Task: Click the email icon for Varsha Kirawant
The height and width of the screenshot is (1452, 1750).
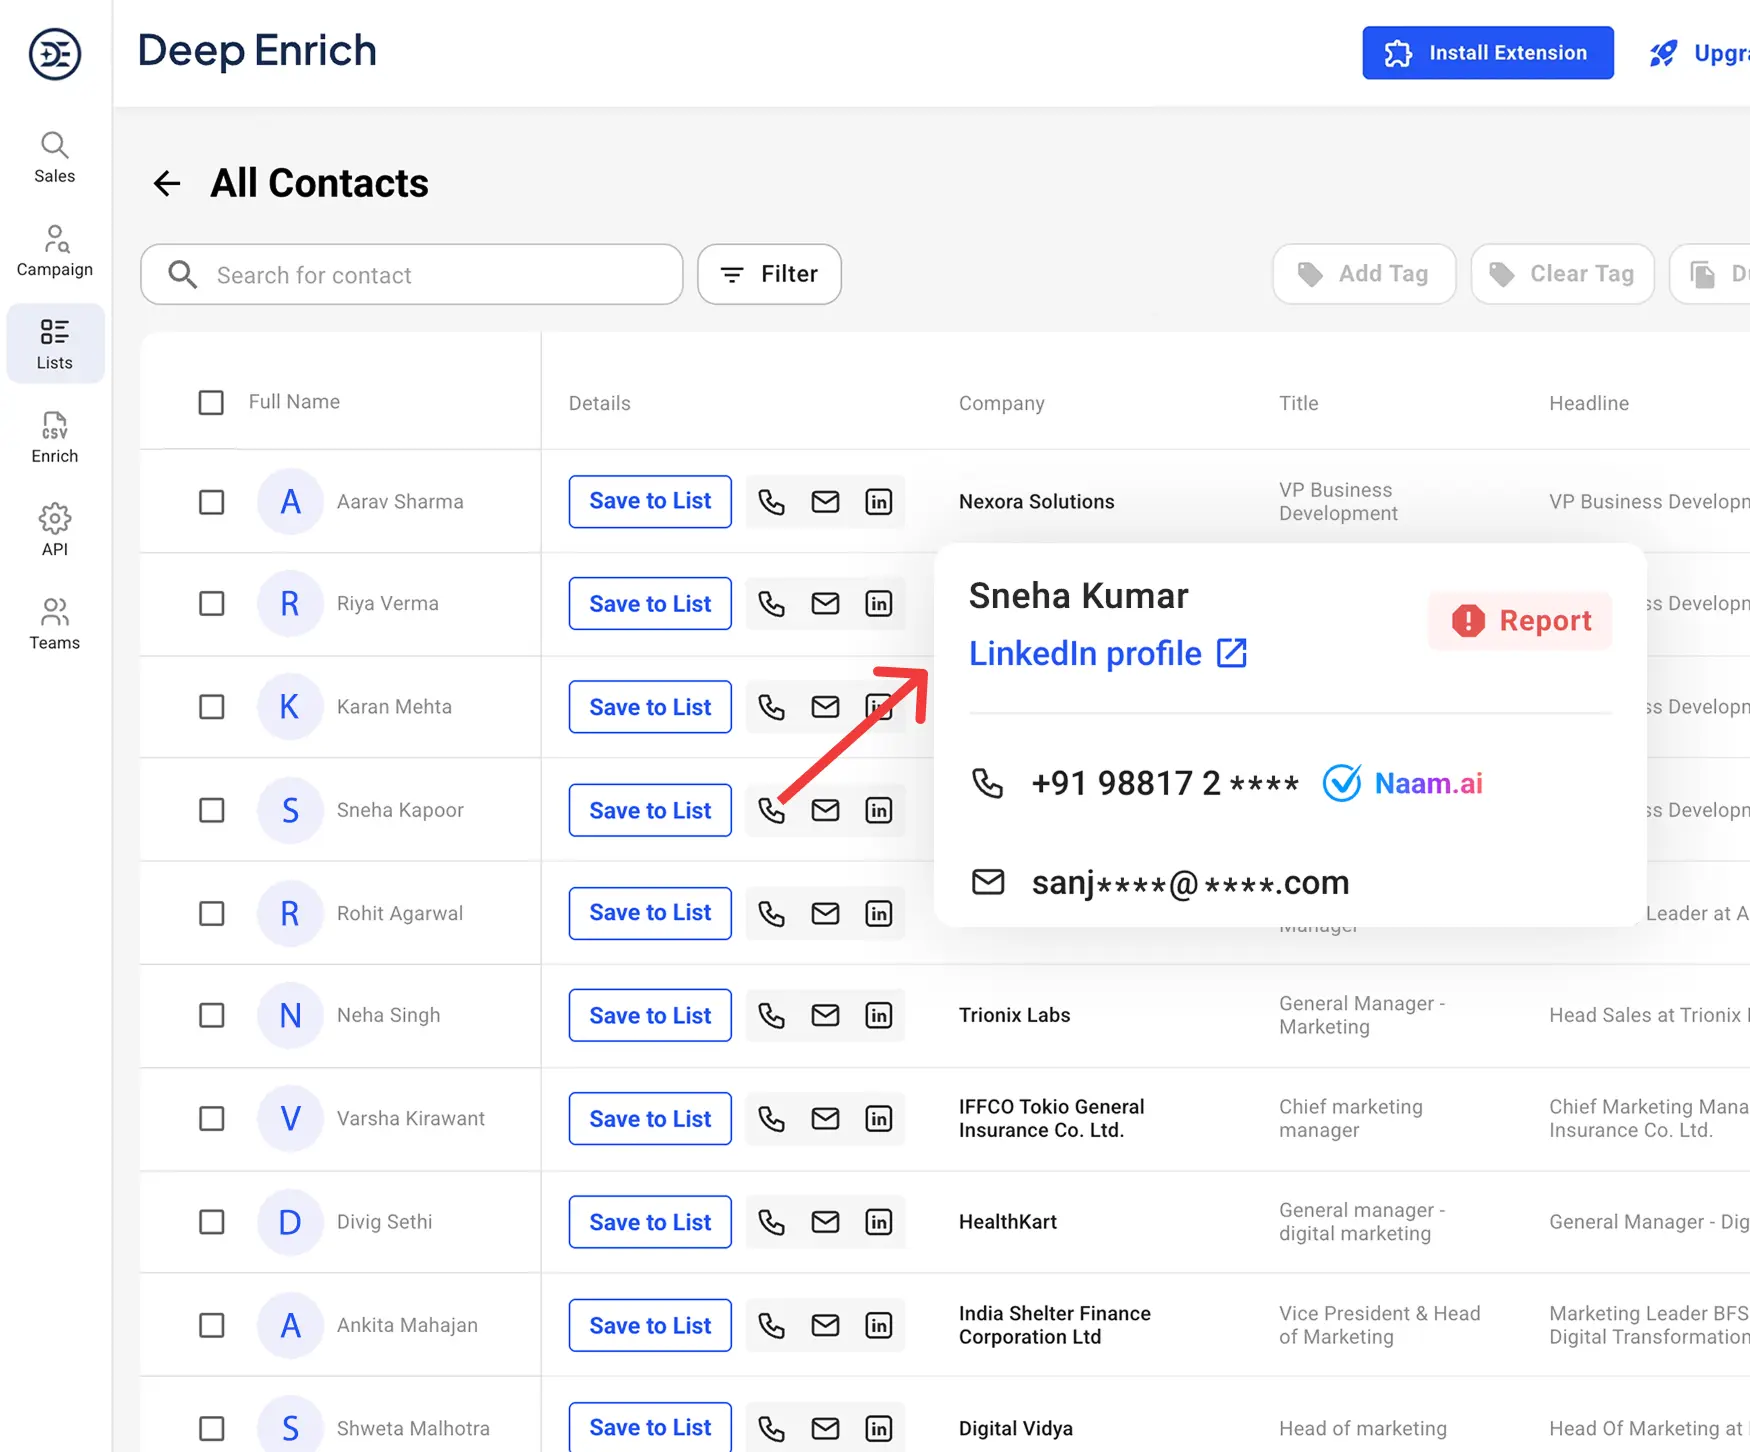Action: pos(825,1119)
